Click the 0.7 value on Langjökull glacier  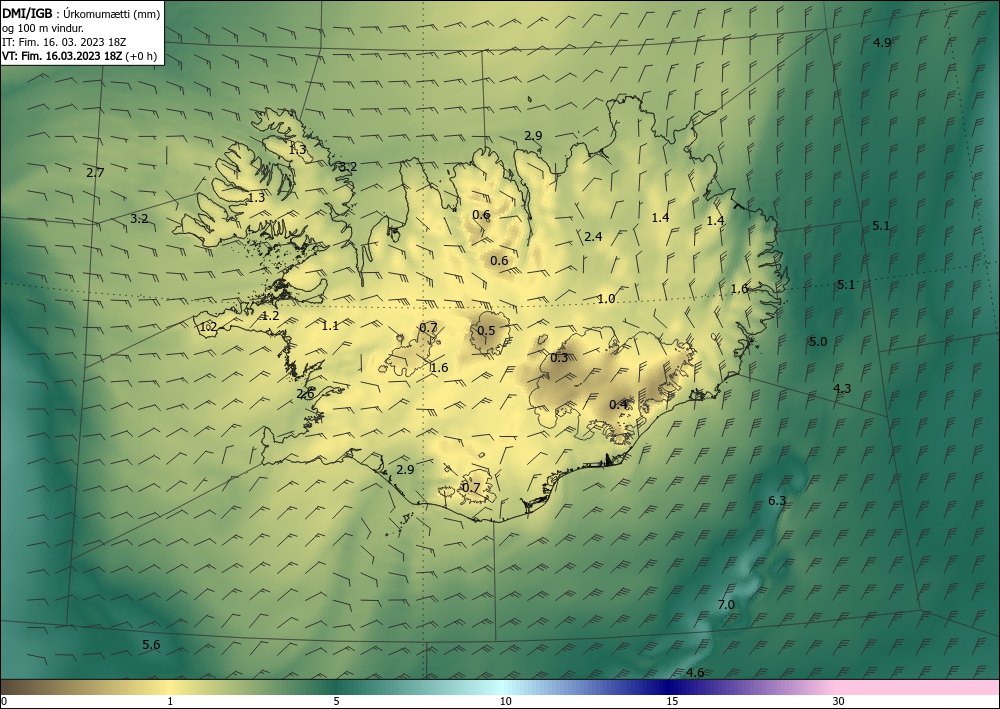pyautogui.click(x=428, y=328)
